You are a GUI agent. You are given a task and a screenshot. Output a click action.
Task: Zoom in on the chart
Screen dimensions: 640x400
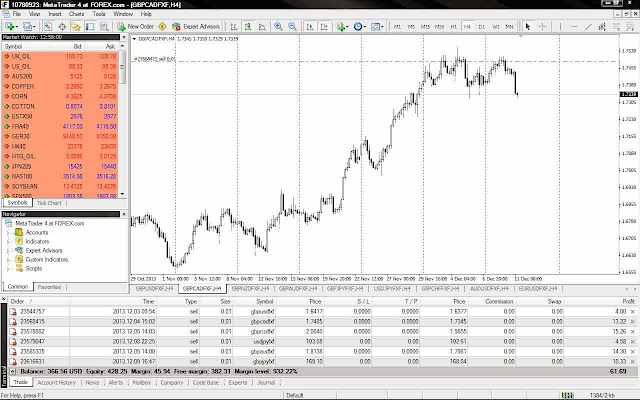(278, 27)
